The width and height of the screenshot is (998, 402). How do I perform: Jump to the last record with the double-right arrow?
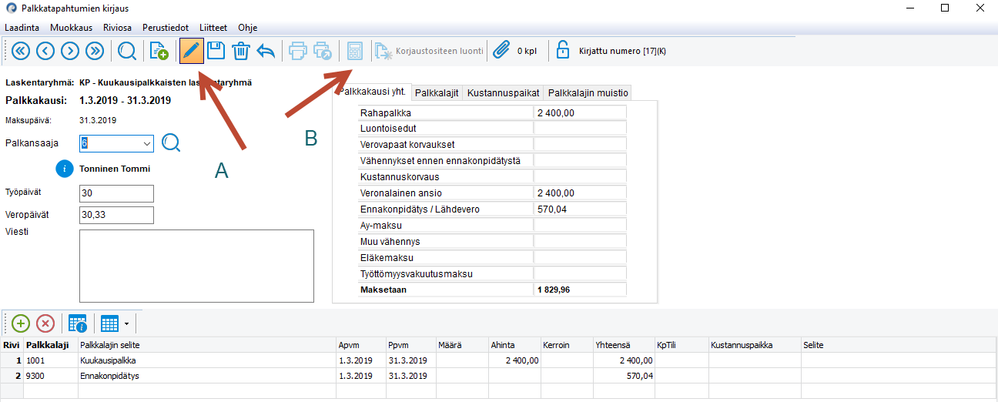point(95,51)
